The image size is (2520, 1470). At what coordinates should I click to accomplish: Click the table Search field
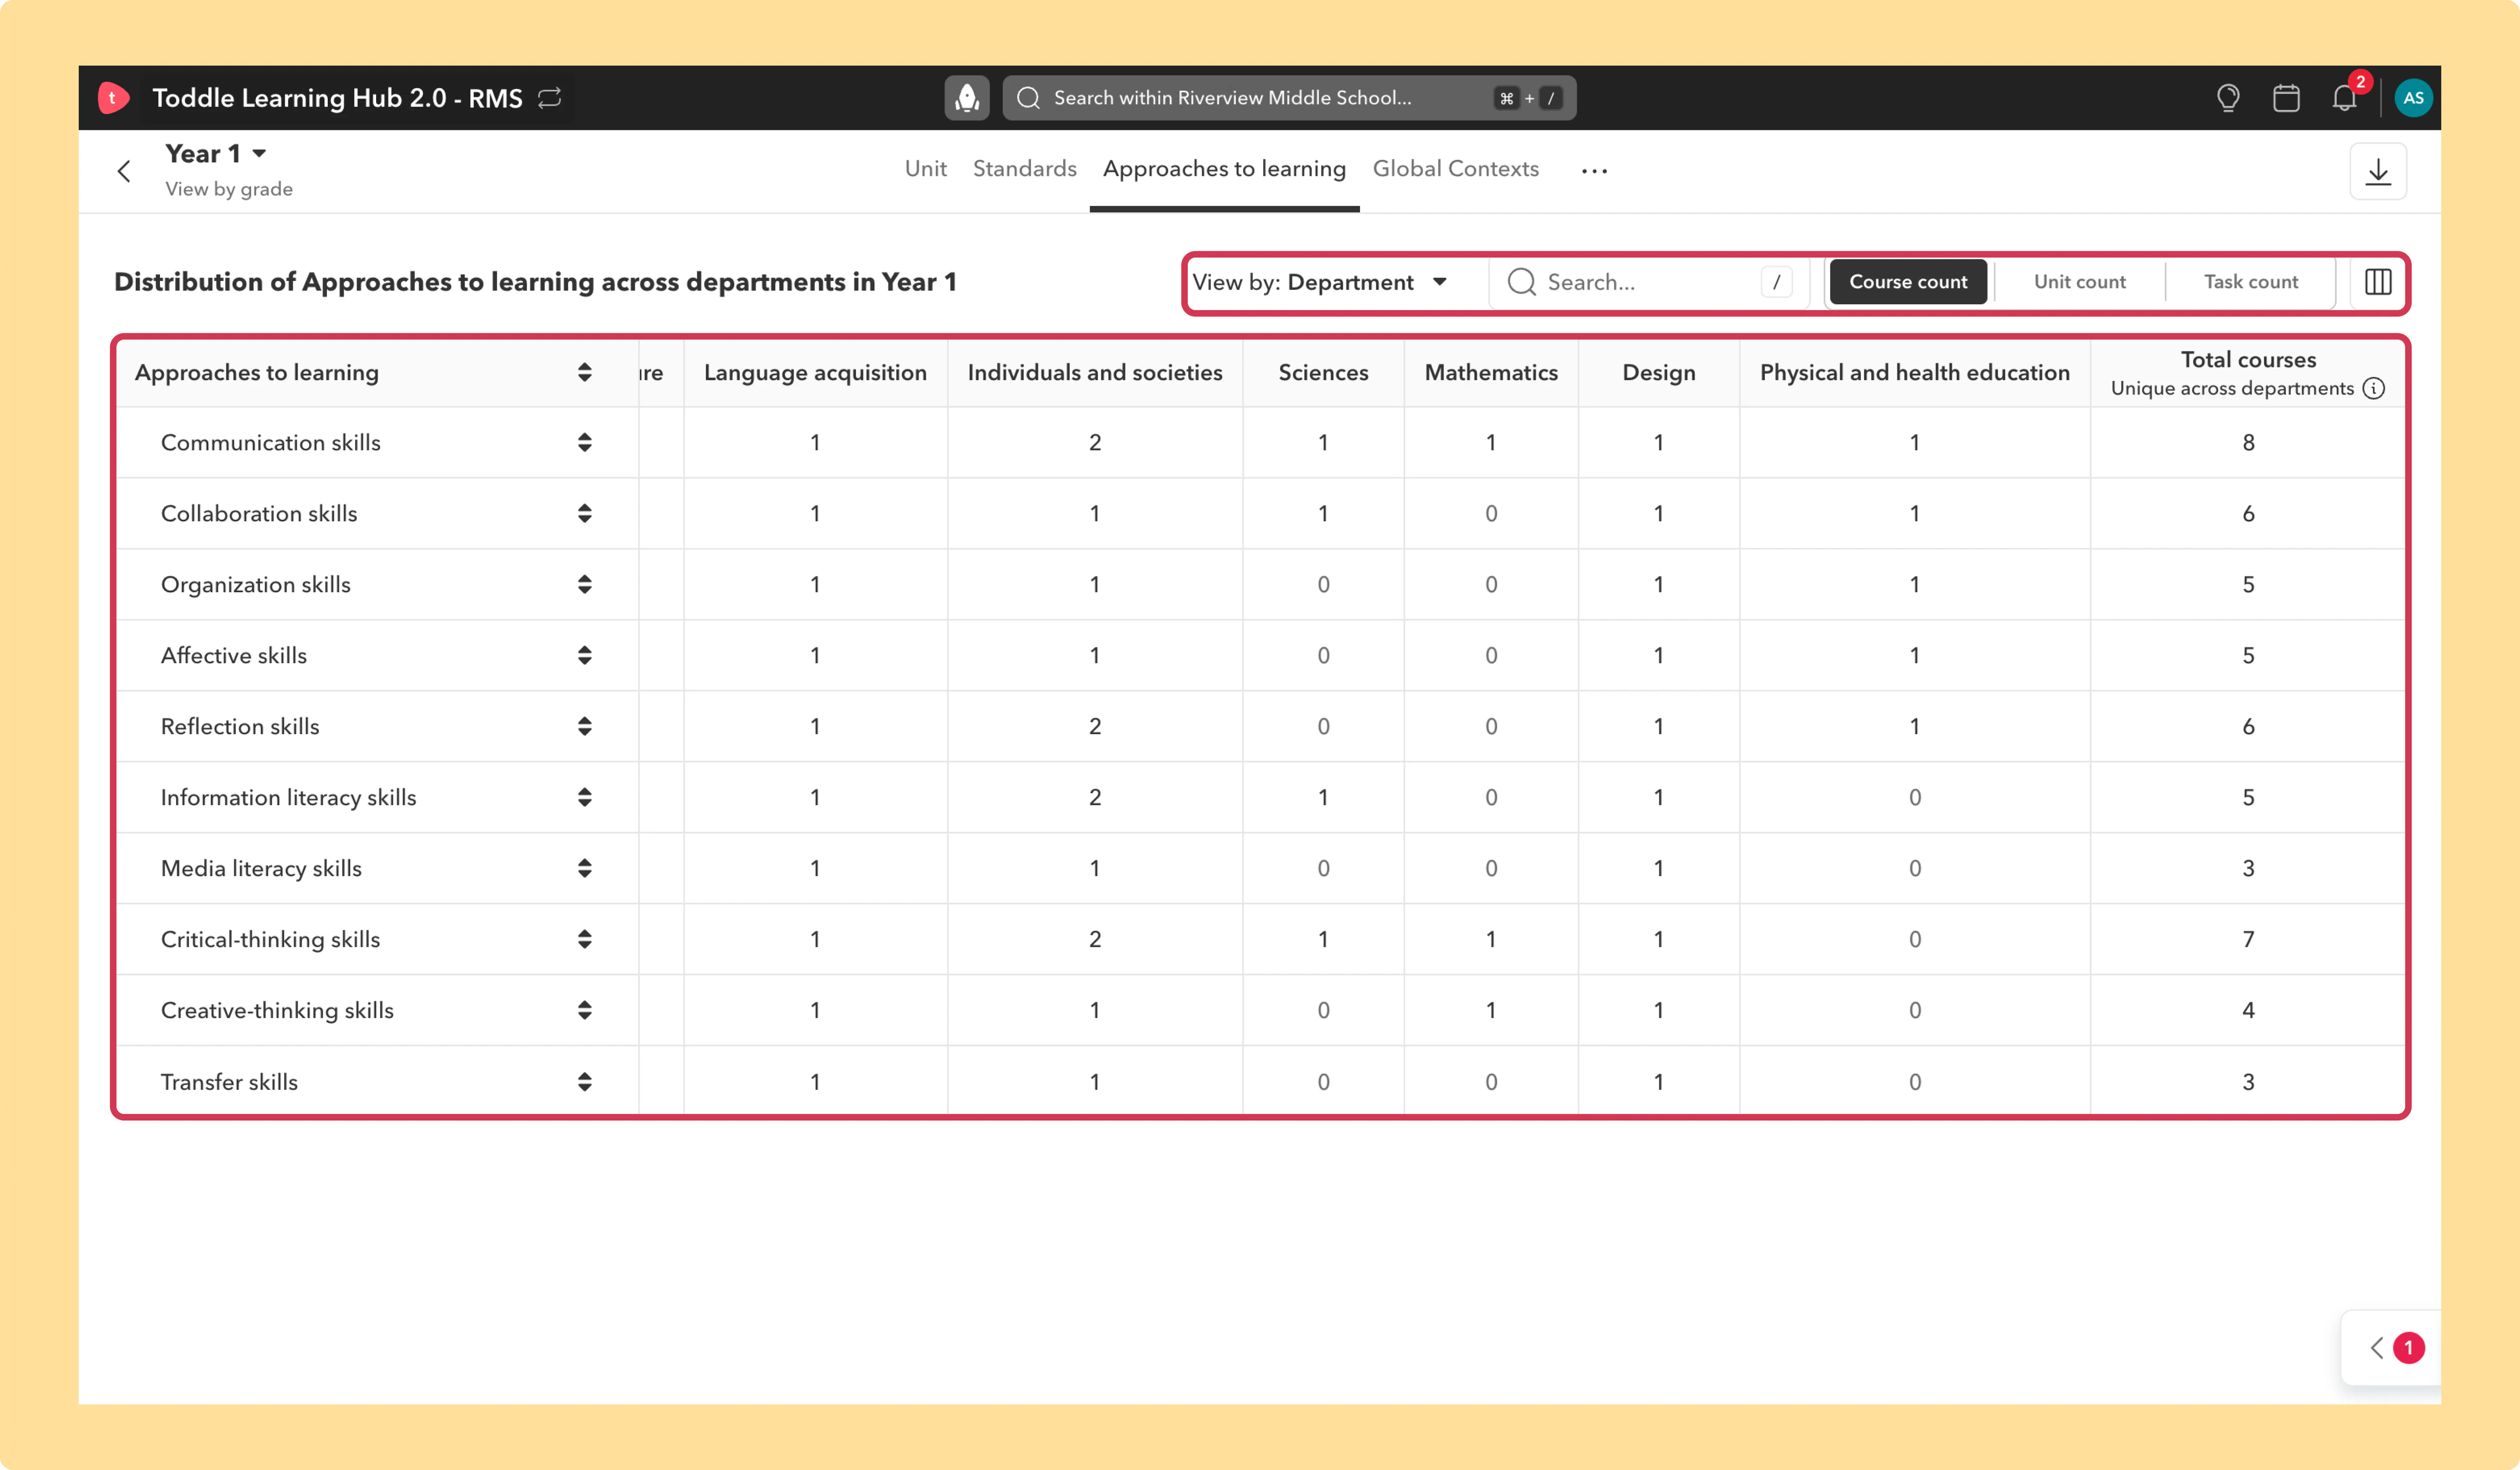pos(1649,282)
